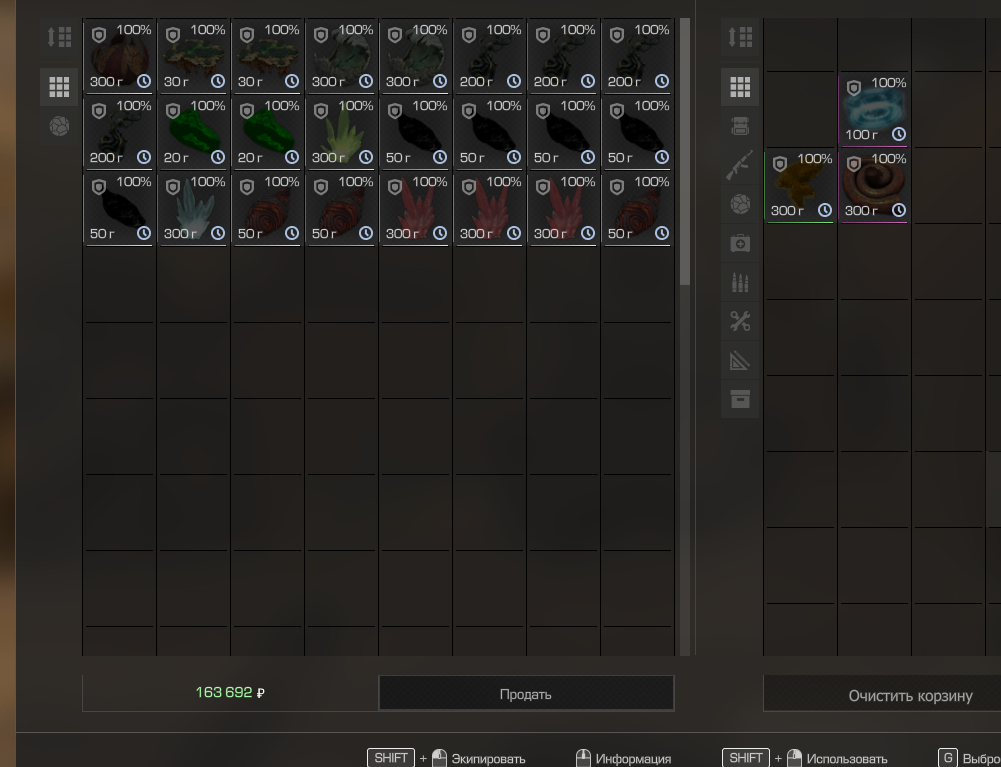
Task: Select the pale blue crystal 300 г artifact
Action: (193, 209)
